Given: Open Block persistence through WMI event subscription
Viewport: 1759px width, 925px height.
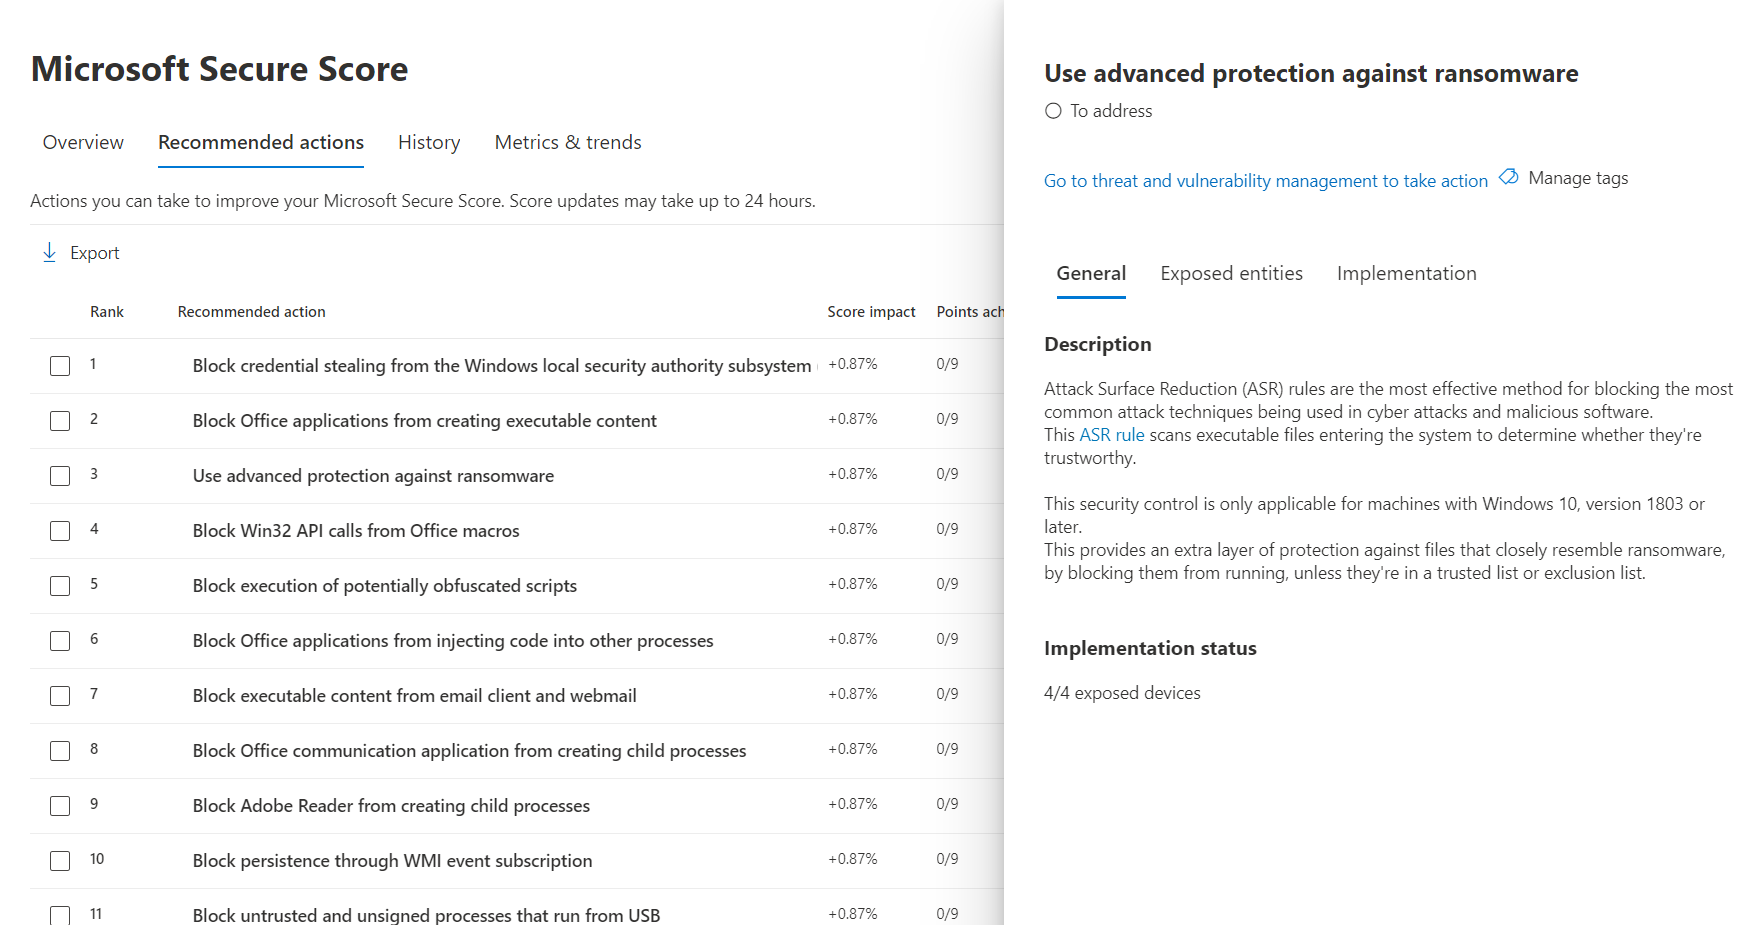Looking at the screenshot, I should (392, 861).
